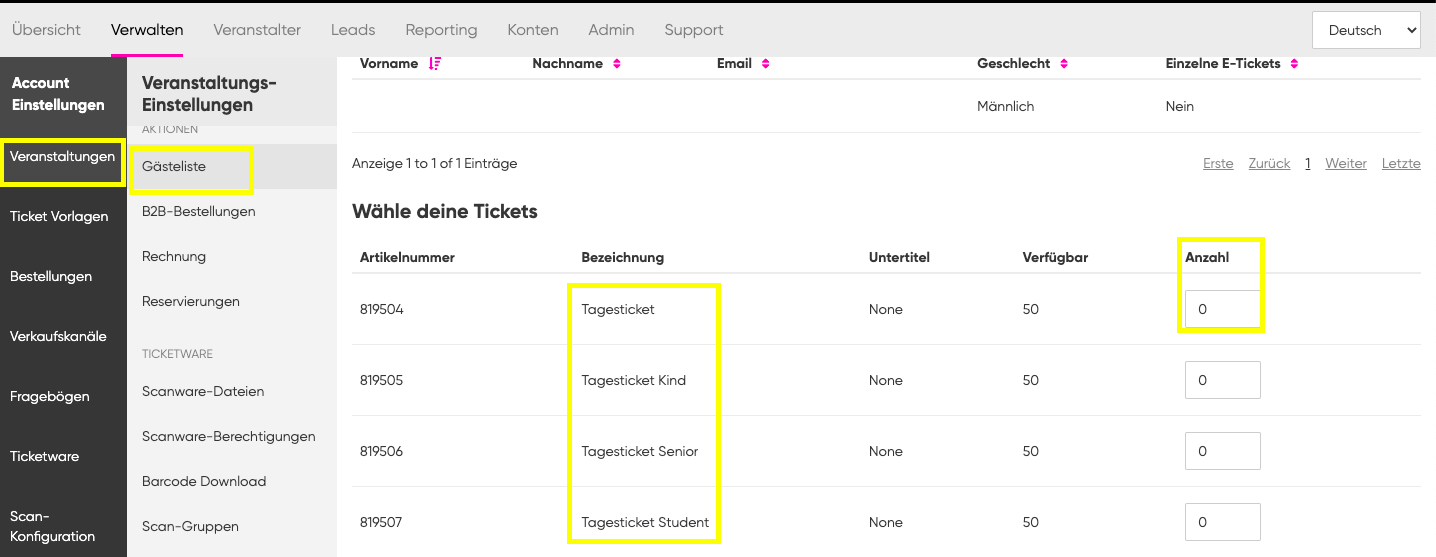Open B2B-Bestellungen in settings menu
The width and height of the screenshot is (1436, 557).
[199, 211]
